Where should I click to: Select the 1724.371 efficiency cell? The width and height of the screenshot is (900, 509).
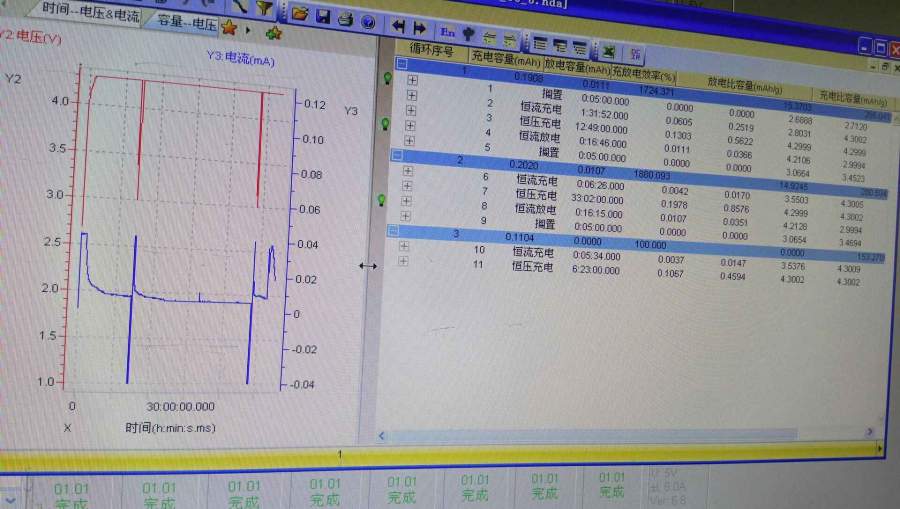(657, 91)
